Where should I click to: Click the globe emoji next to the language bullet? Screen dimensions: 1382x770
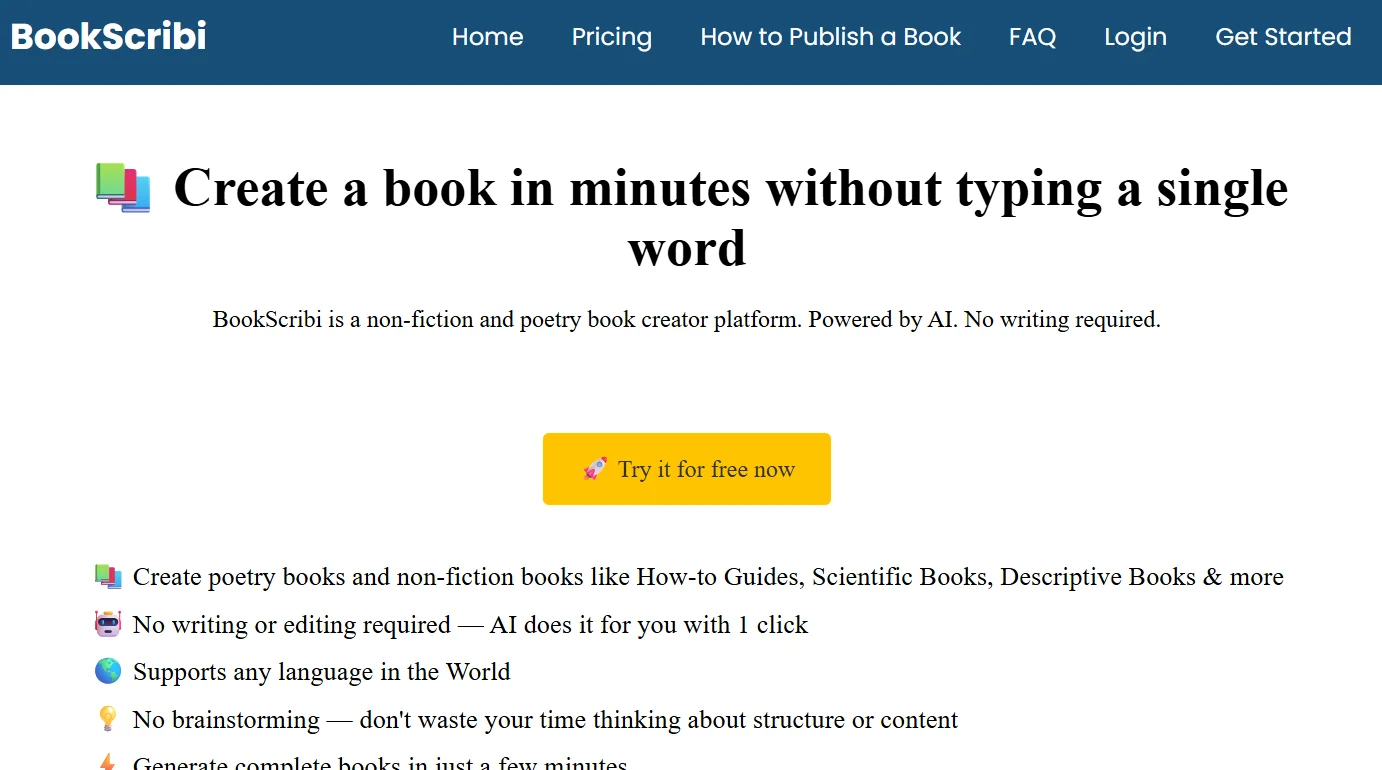(x=108, y=671)
